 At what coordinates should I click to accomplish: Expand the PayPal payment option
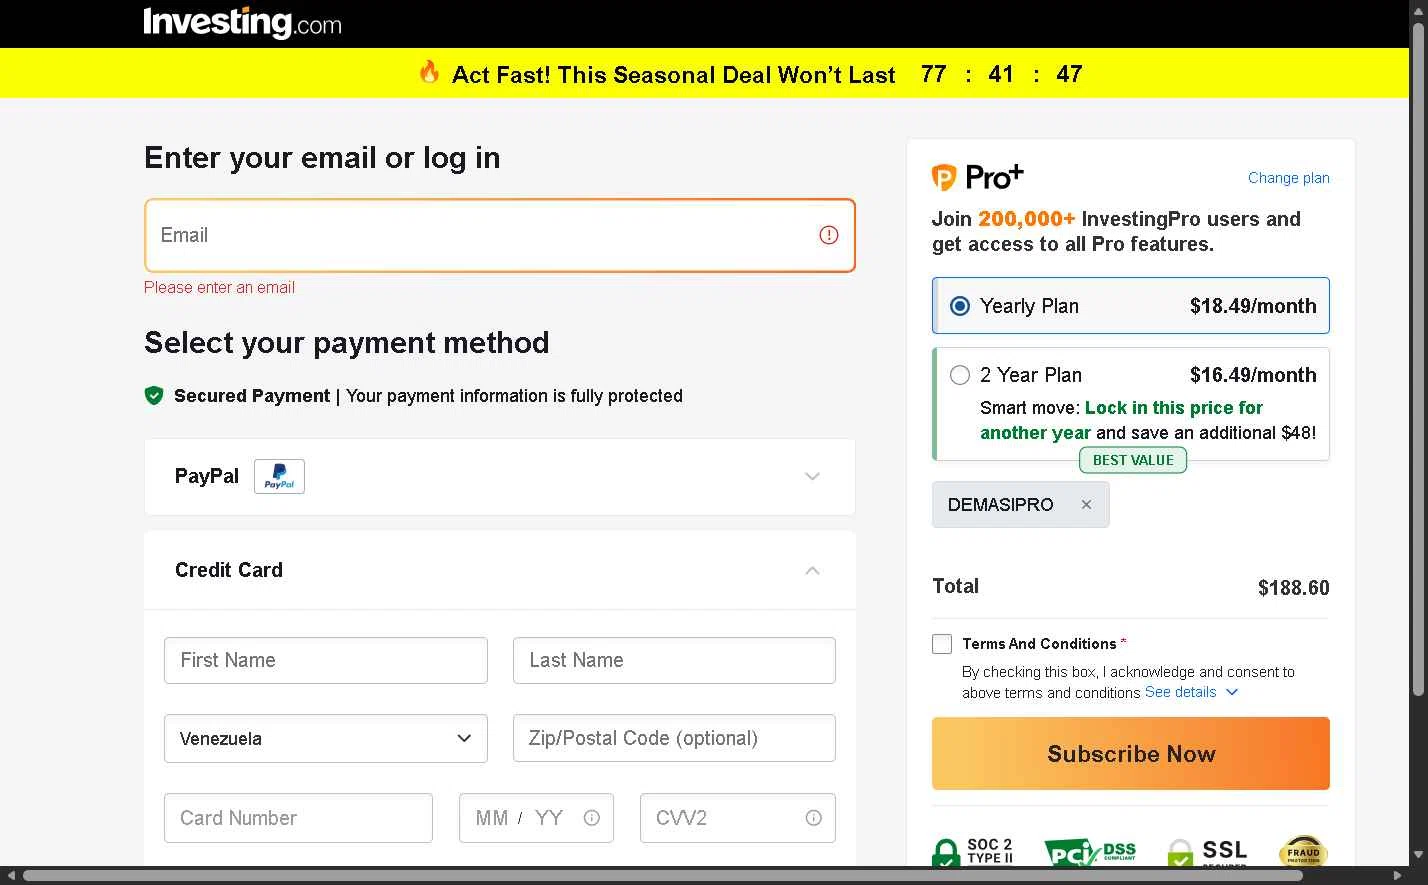812,476
